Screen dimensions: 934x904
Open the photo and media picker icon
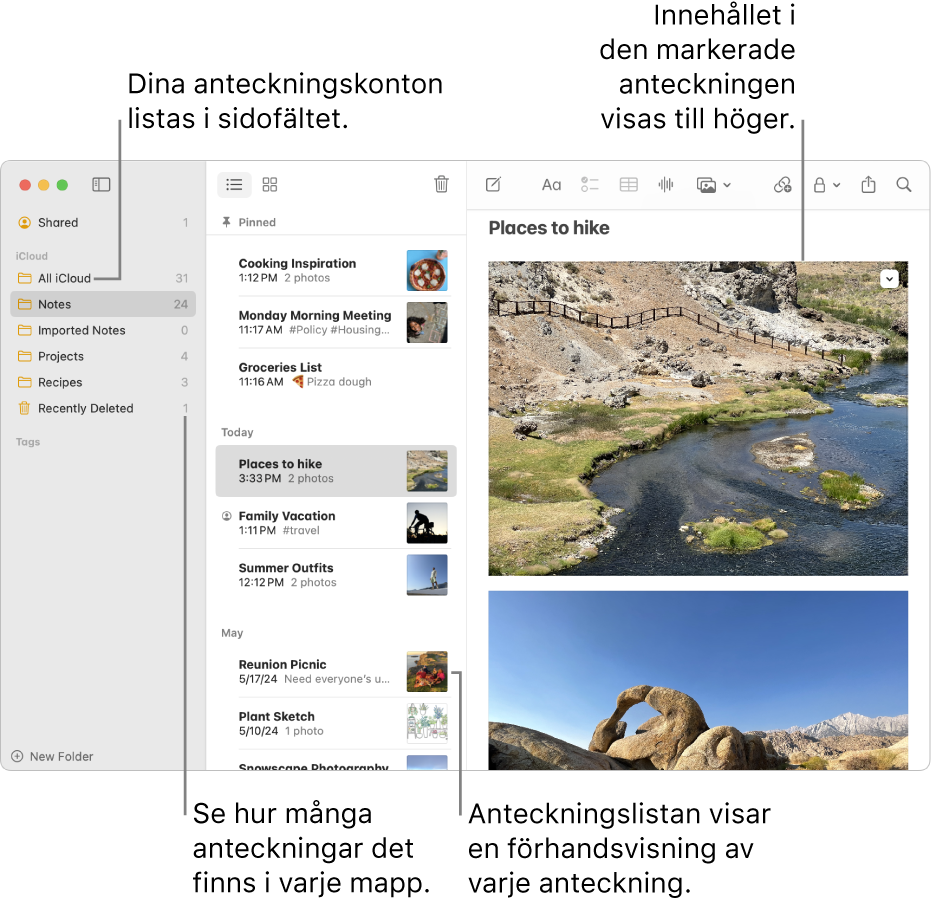tap(706, 185)
